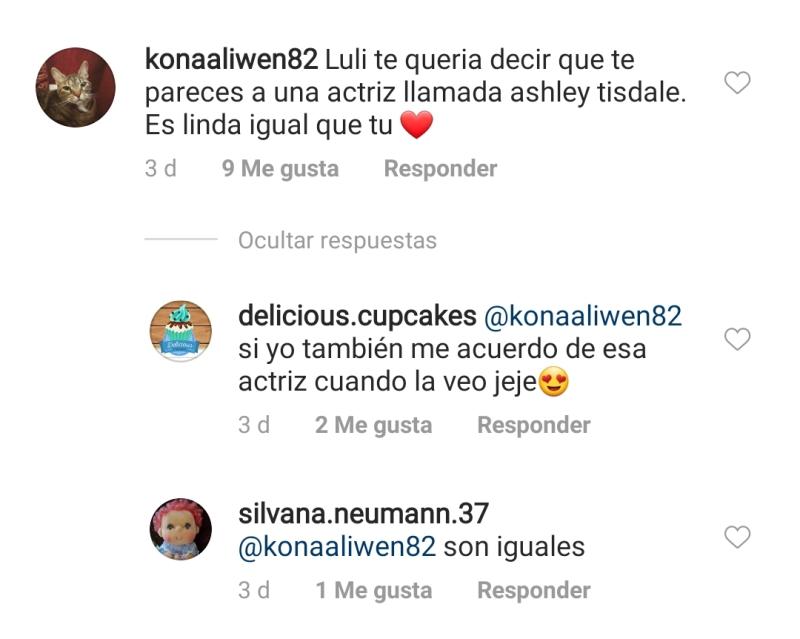Tap @konaaliwen82 mention in delicious.cupcakes reply
This screenshot has width=800, height=639.
click(583, 316)
